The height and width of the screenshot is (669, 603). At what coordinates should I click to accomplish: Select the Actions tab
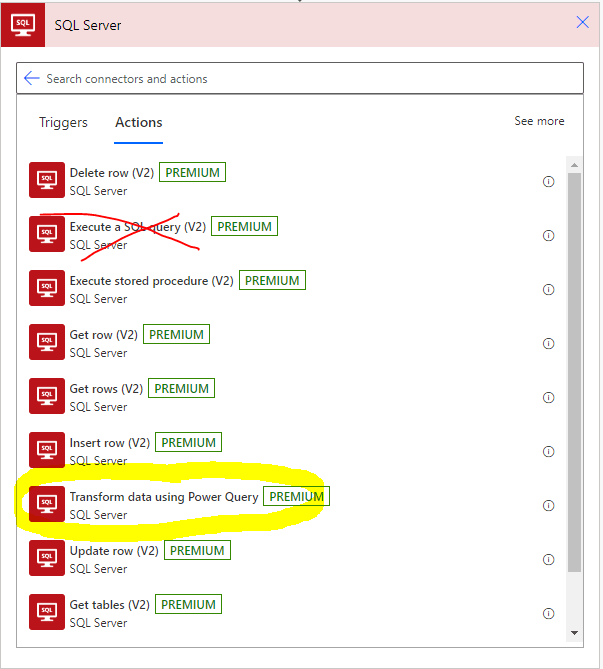139,122
